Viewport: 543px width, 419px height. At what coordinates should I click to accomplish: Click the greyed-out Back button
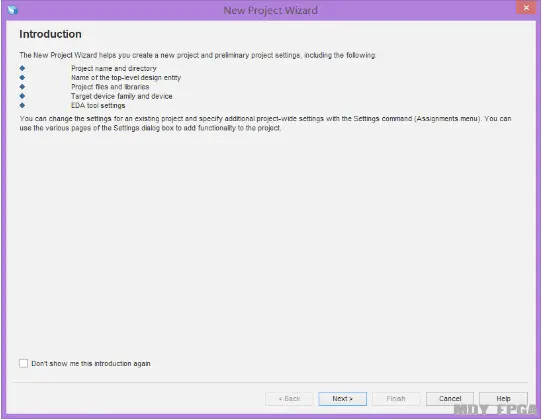[x=289, y=399]
